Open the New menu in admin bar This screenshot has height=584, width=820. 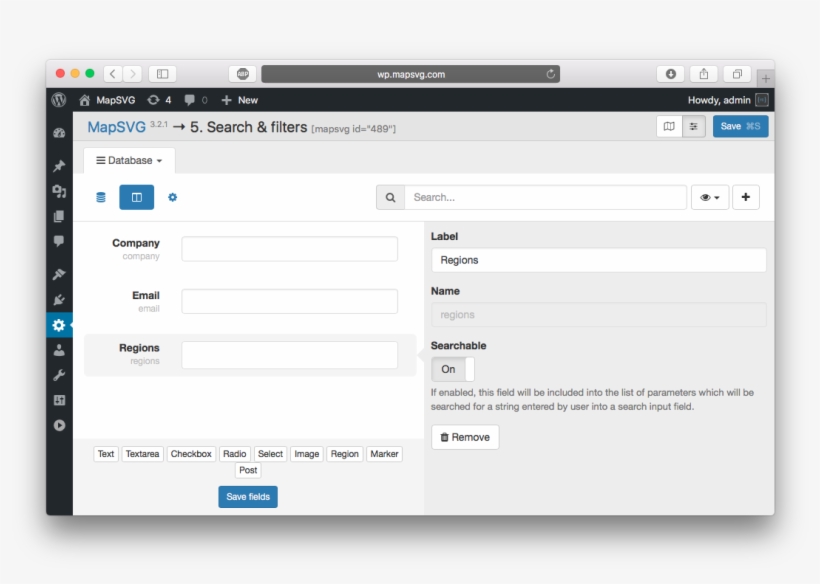pyautogui.click(x=239, y=100)
